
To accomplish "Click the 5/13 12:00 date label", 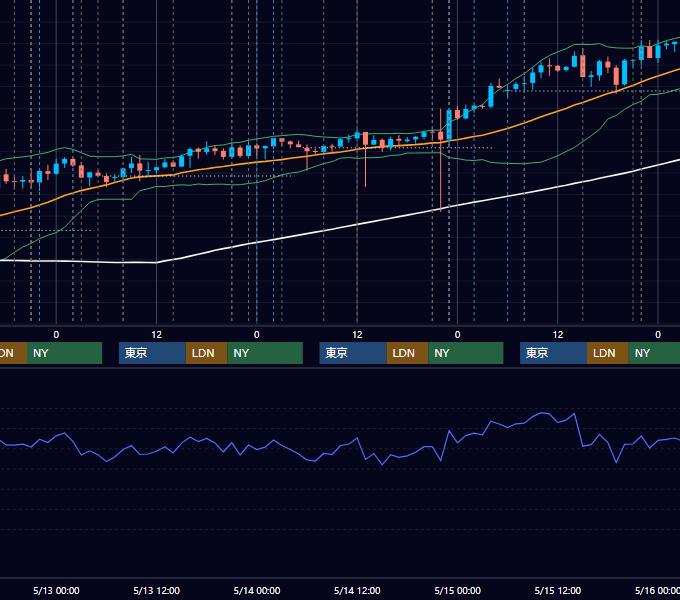I will pyautogui.click(x=157, y=590).
